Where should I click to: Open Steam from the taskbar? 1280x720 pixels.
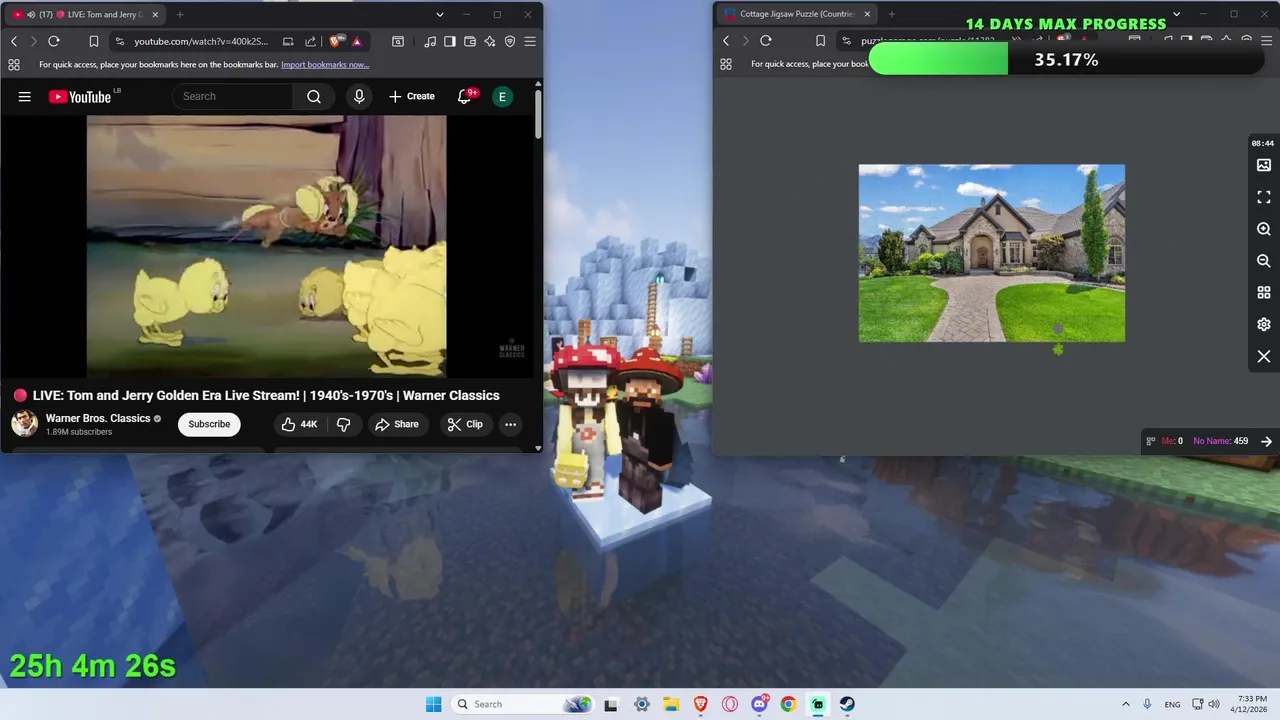coord(847,704)
